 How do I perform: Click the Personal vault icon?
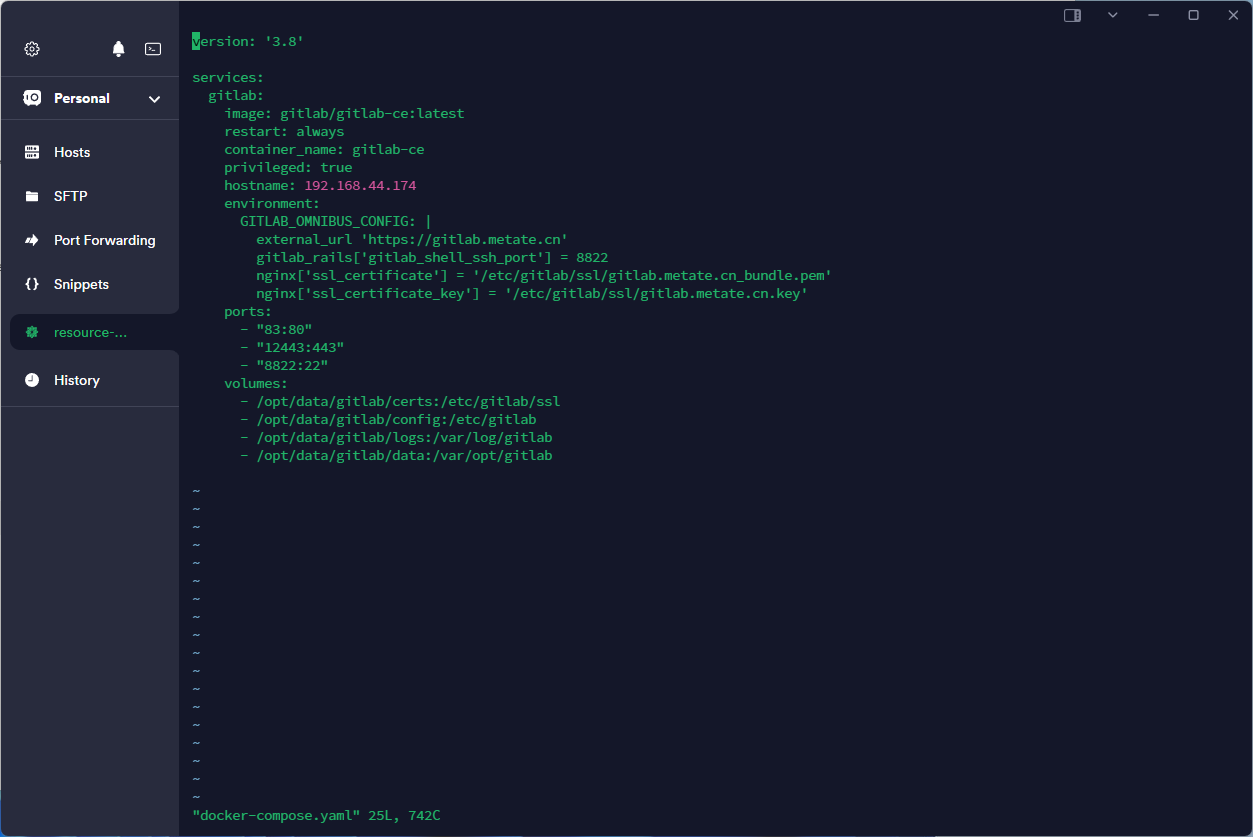click(32, 98)
